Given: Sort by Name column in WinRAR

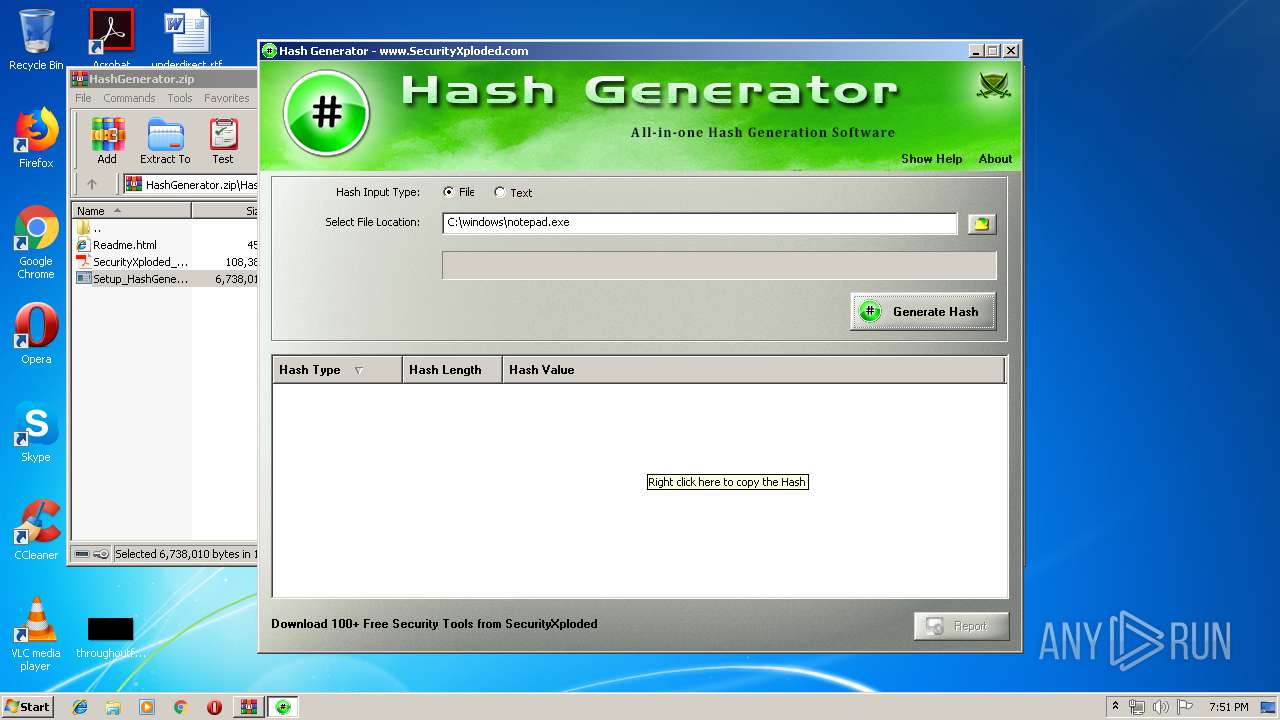Looking at the screenshot, I should 131,211.
